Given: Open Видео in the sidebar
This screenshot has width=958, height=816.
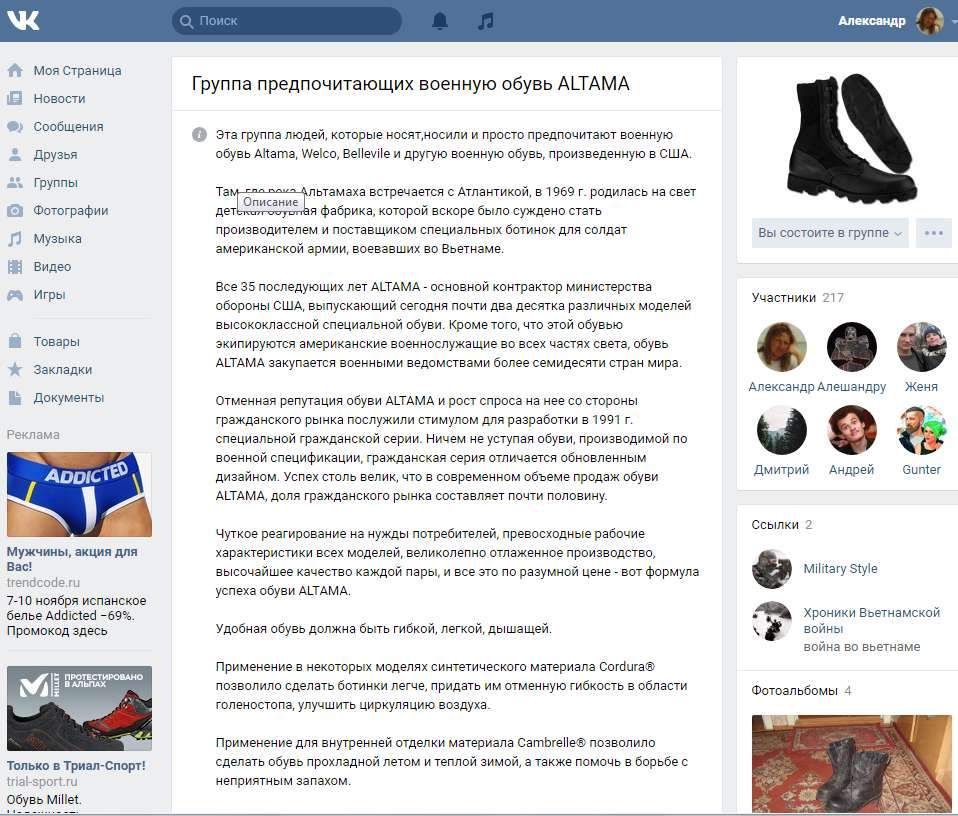Looking at the screenshot, I should tap(52, 267).
